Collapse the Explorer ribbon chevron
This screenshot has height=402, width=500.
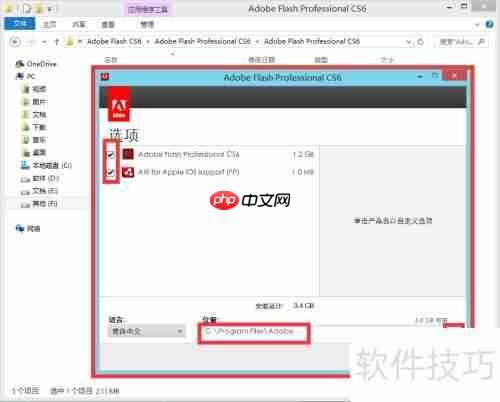point(477,24)
